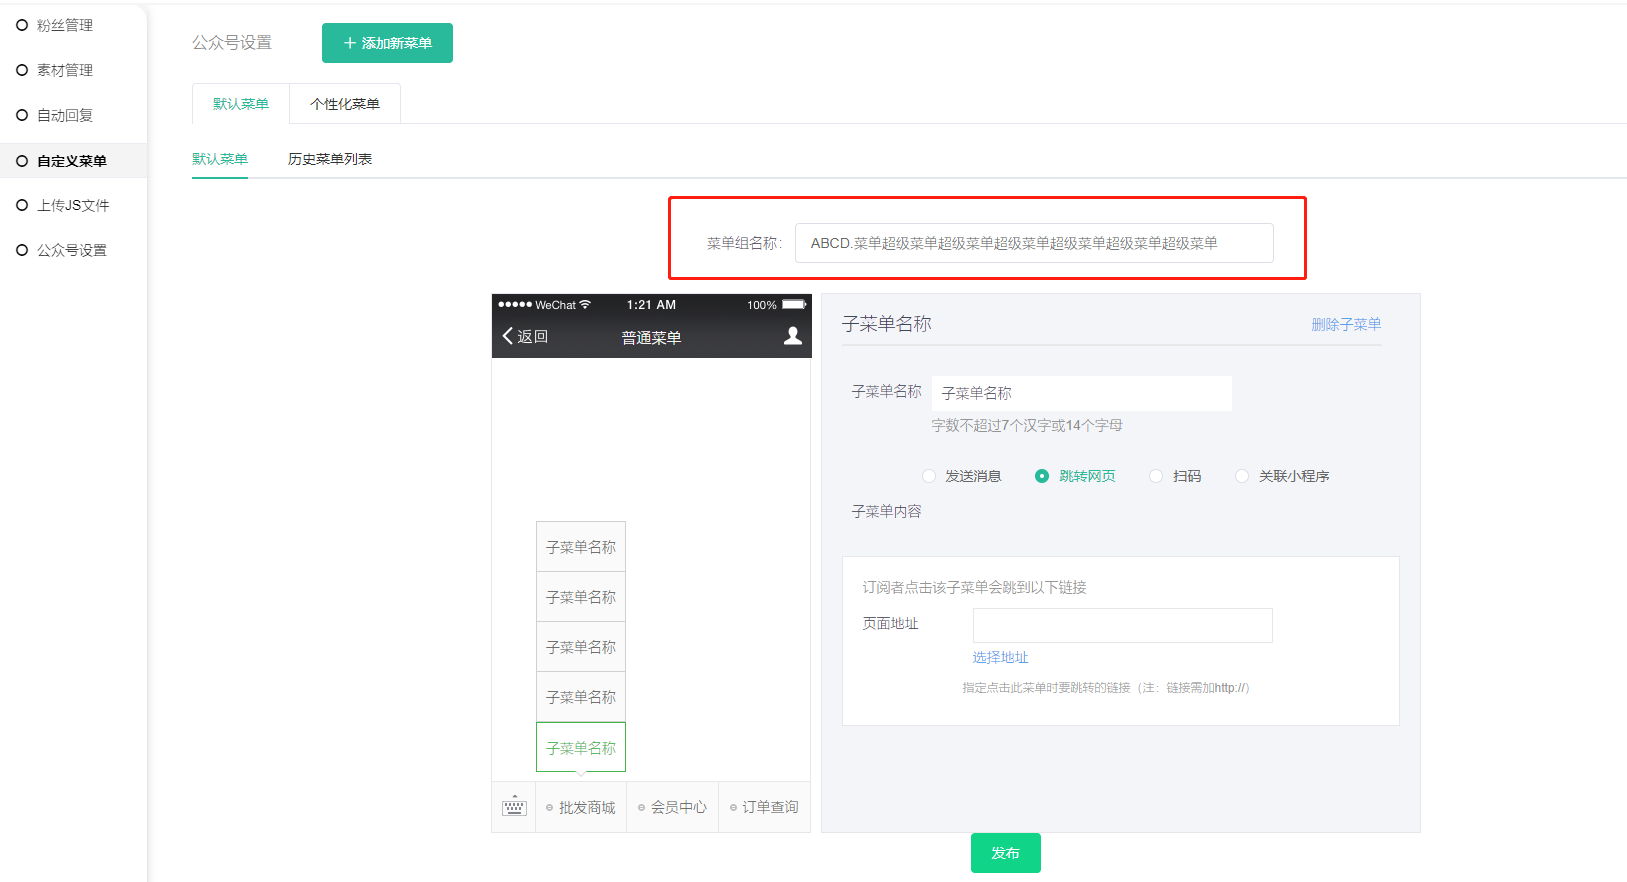Select the 扫码 radio option
This screenshot has width=1627, height=882.
(x=1175, y=476)
